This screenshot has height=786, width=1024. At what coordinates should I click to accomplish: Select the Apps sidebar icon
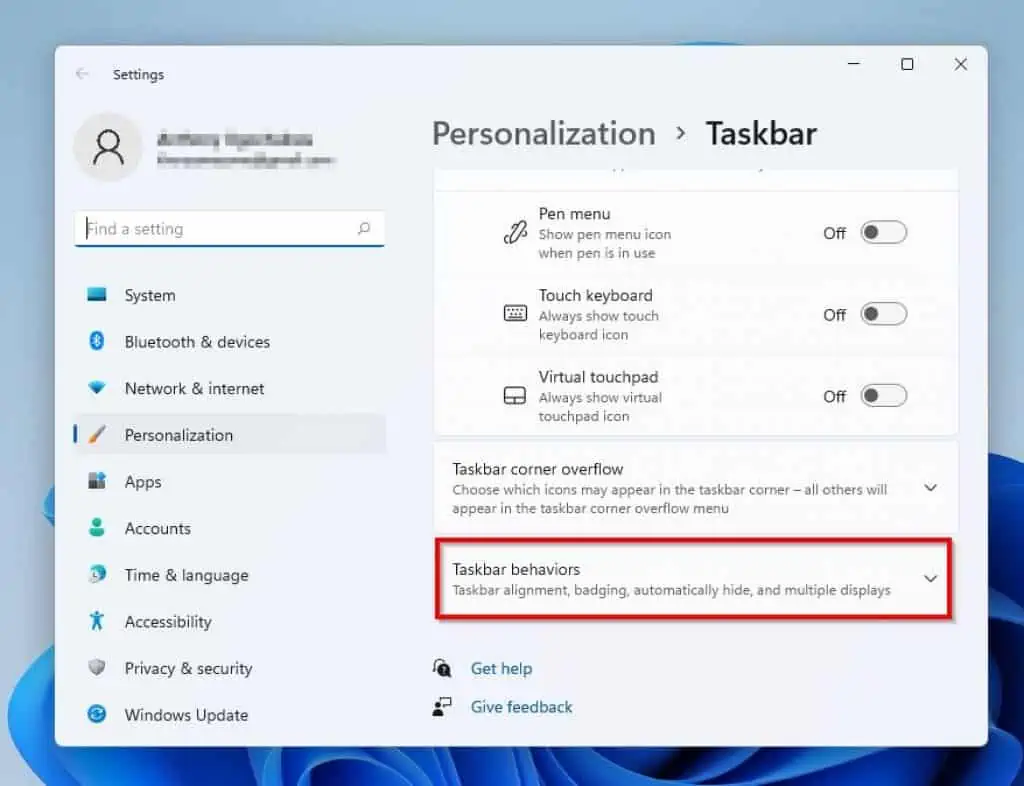[x=96, y=482]
